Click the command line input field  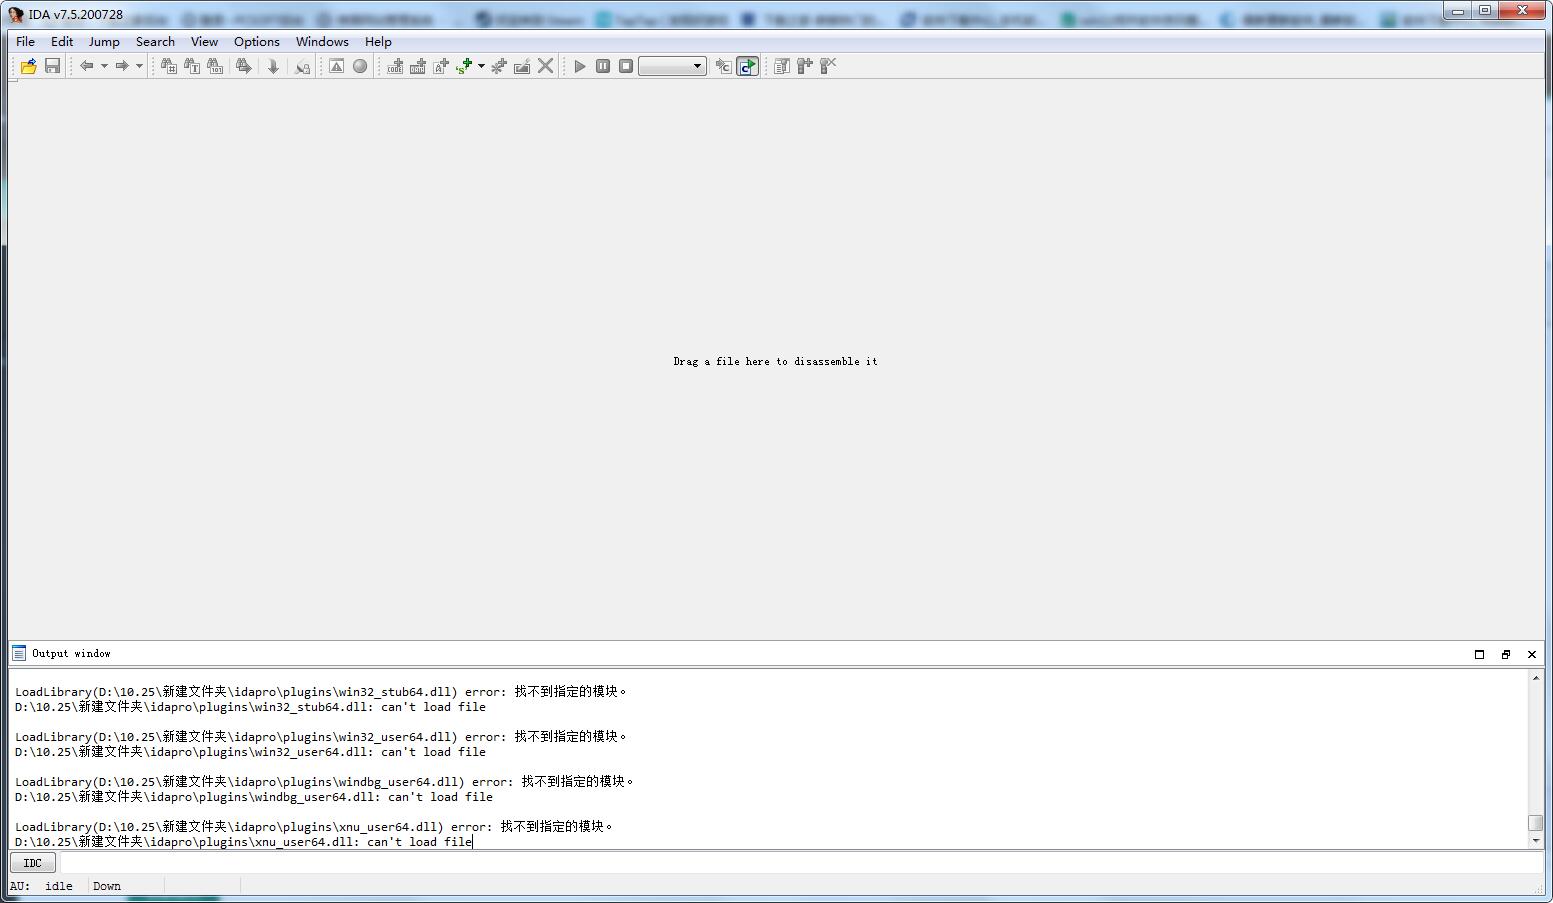click(x=790, y=862)
